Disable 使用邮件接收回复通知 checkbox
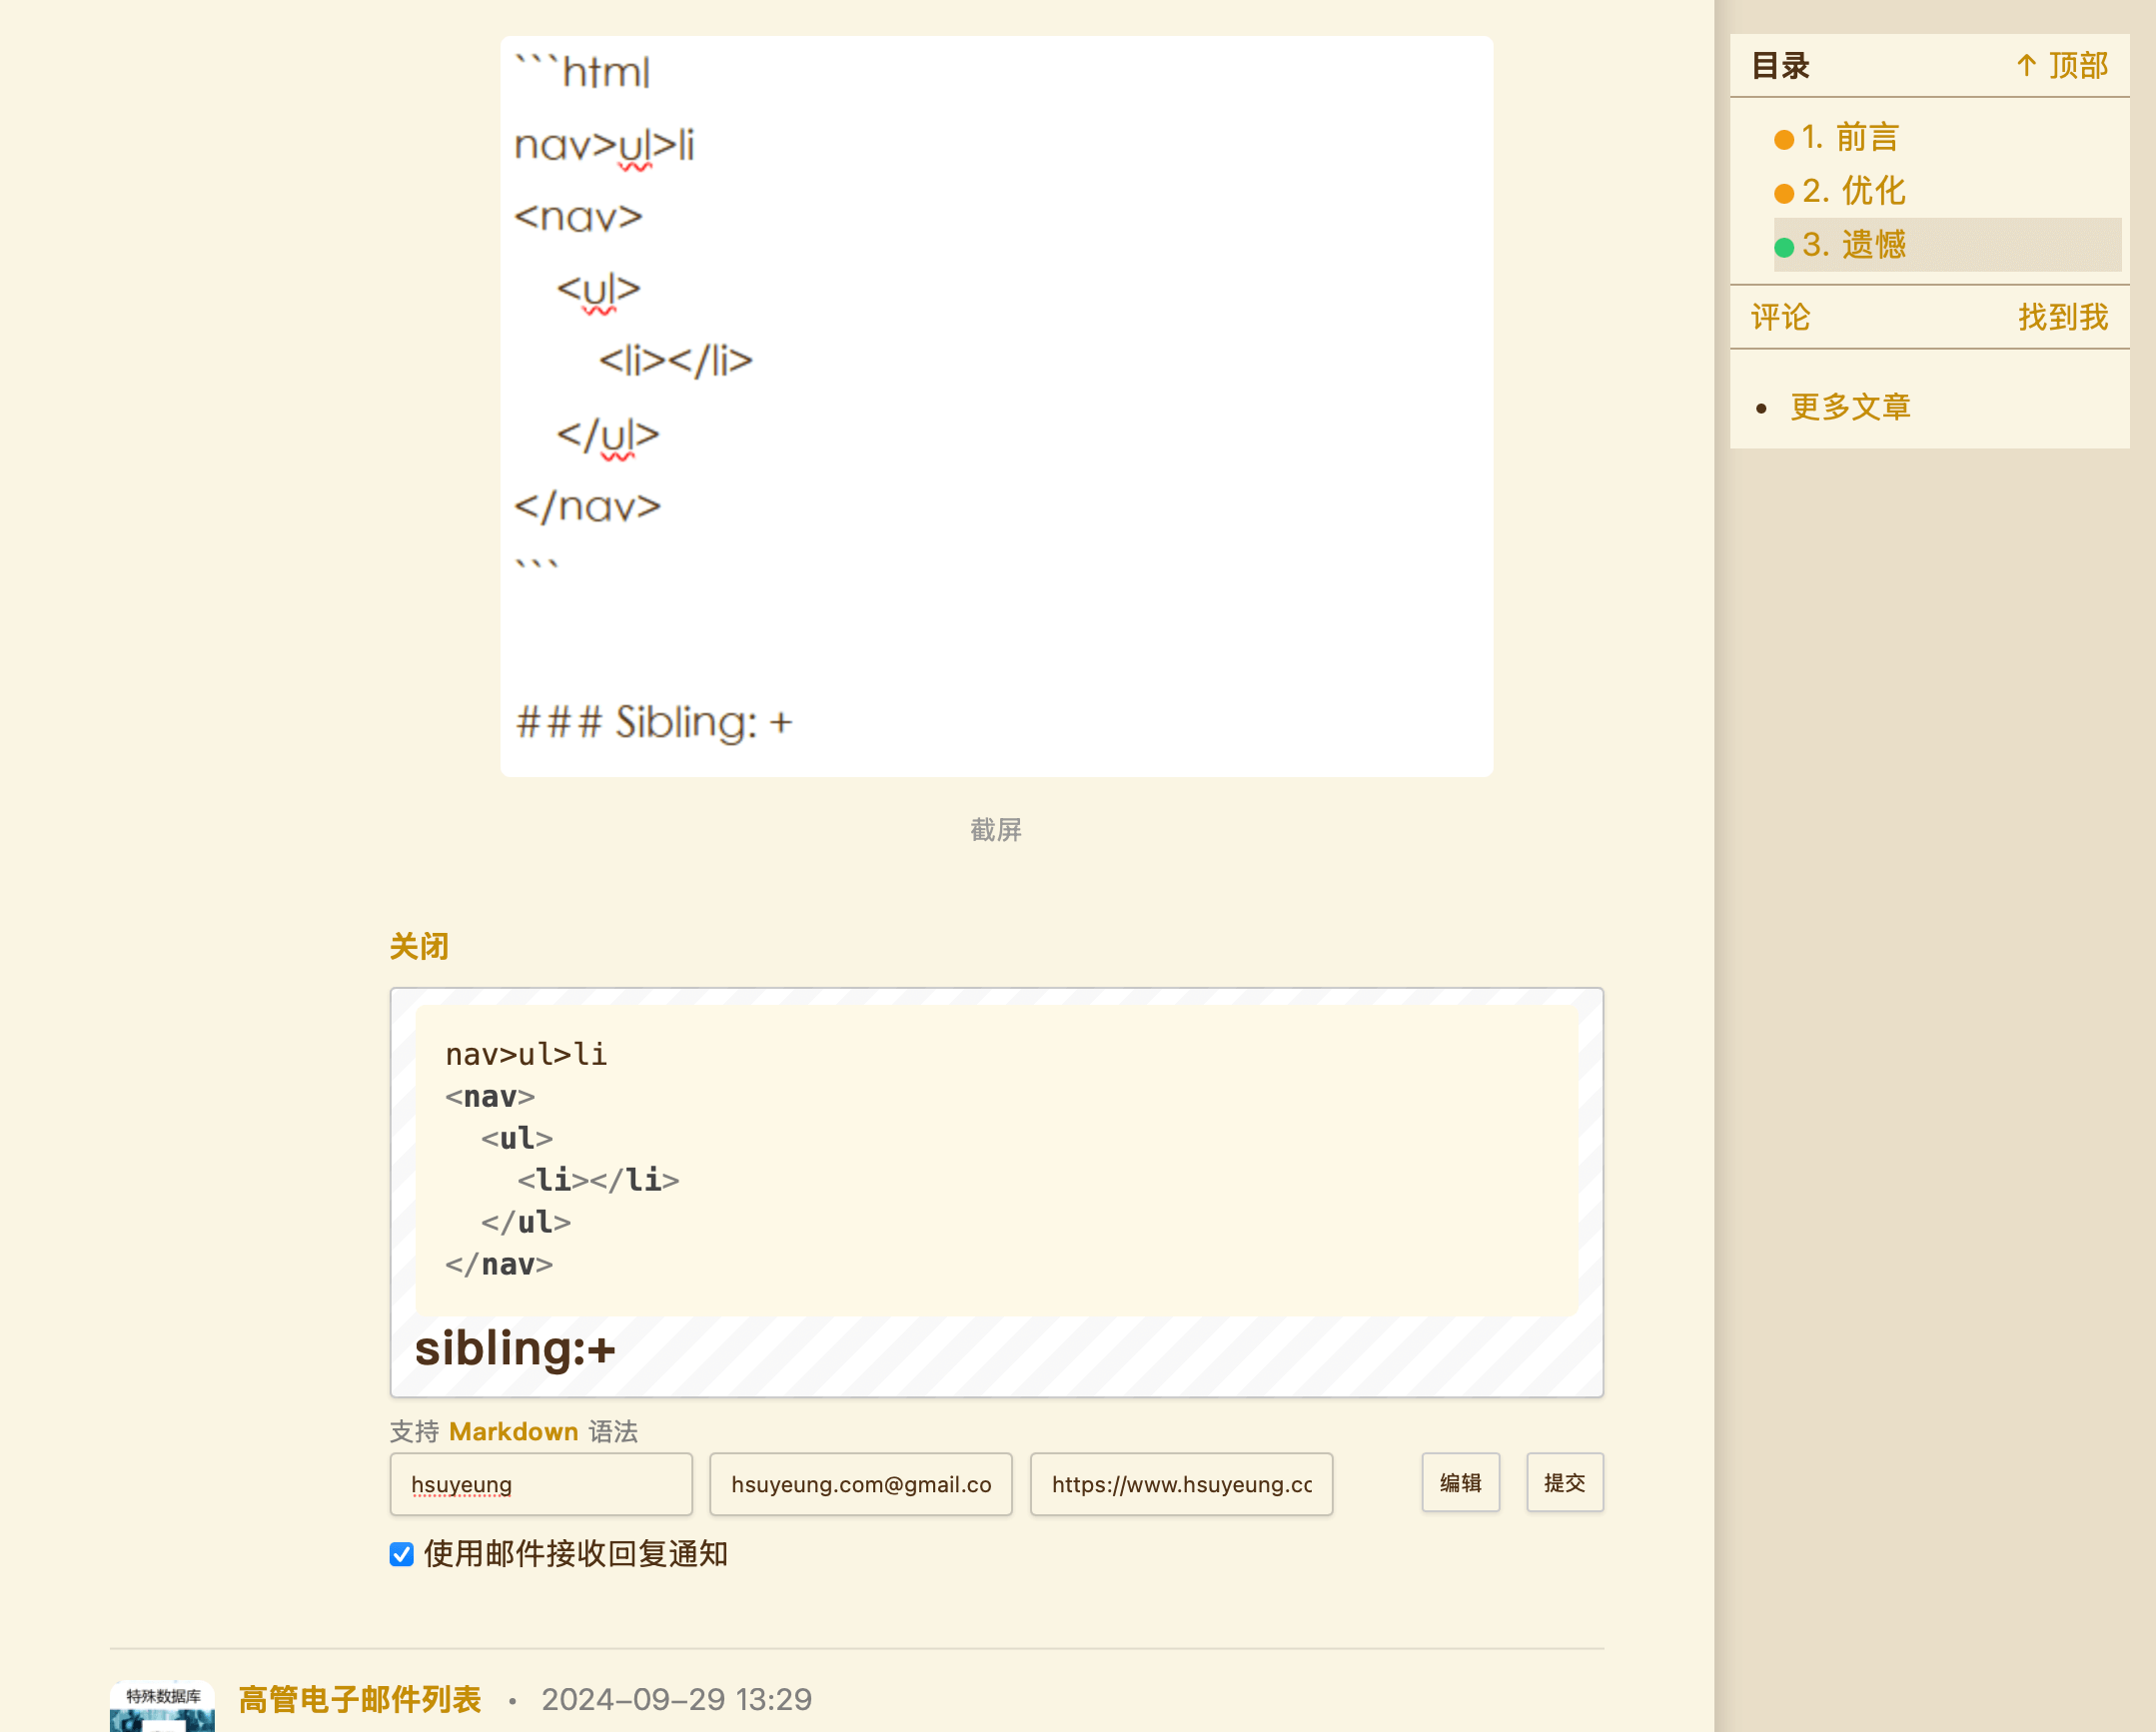Image resolution: width=2156 pixels, height=1732 pixels. pyautogui.click(x=400, y=1555)
